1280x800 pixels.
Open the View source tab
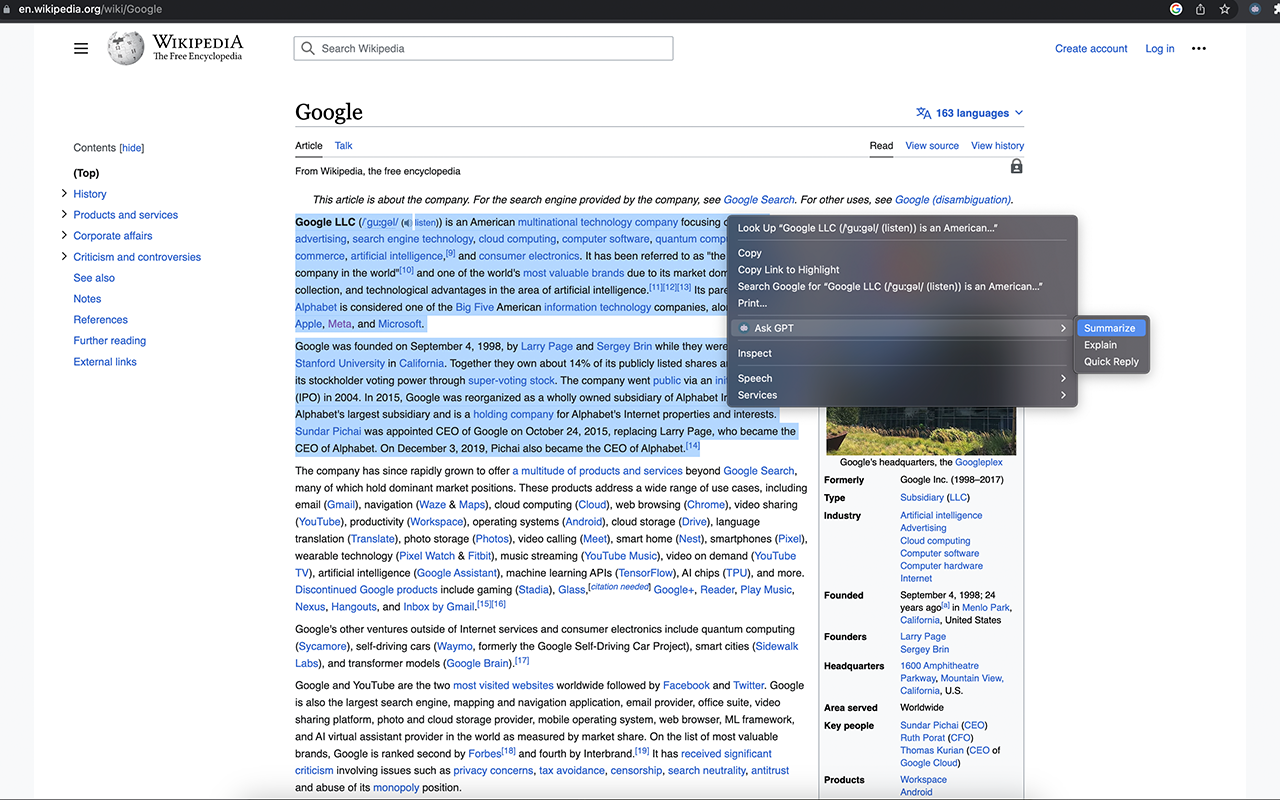pyautogui.click(x=932, y=146)
